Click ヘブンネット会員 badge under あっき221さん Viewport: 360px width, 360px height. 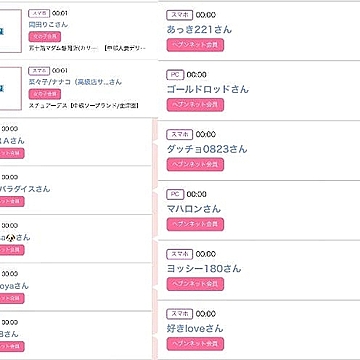click(195, 45)
